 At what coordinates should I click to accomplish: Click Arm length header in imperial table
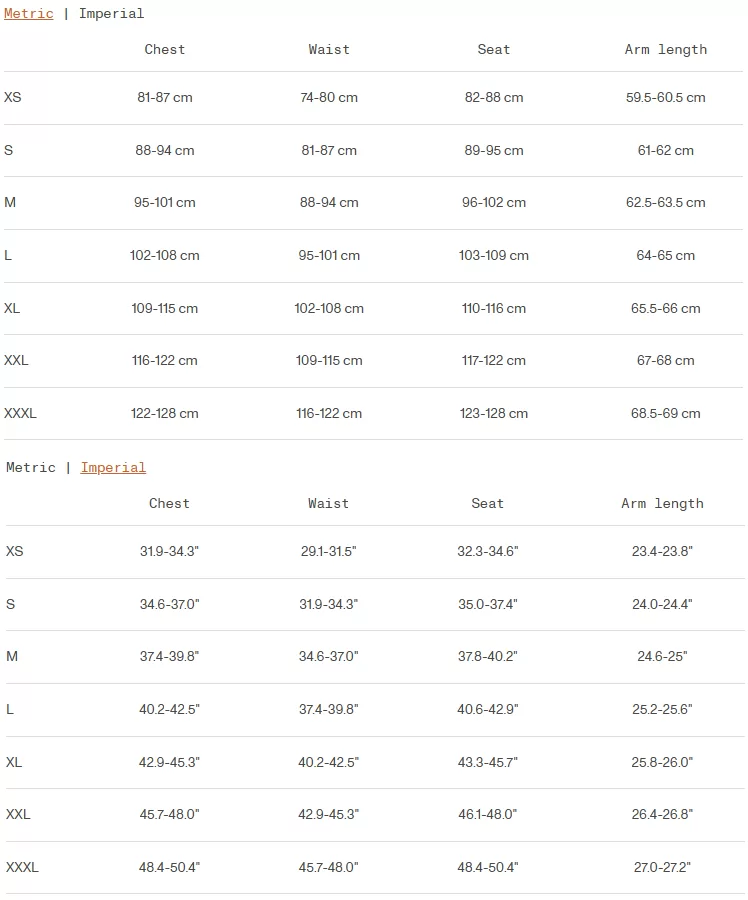pos(662,503)
